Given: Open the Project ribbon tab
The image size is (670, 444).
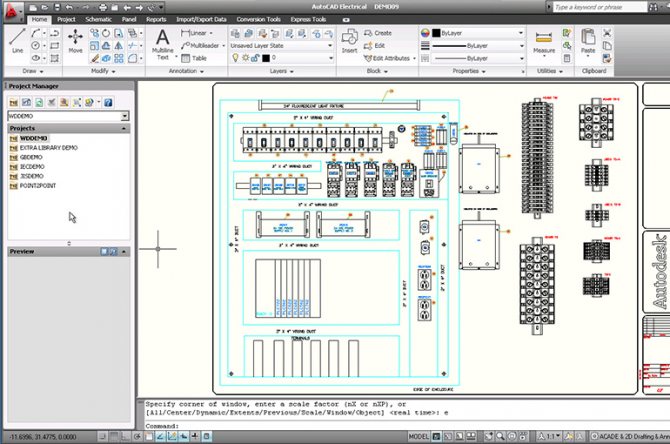Looking at the screenshot, I should click(66, 19).
